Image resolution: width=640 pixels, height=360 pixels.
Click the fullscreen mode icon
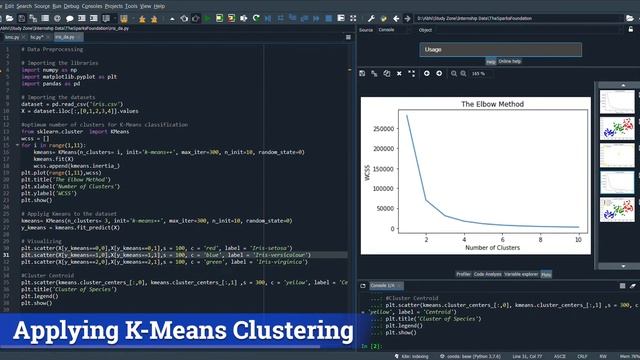353,18
